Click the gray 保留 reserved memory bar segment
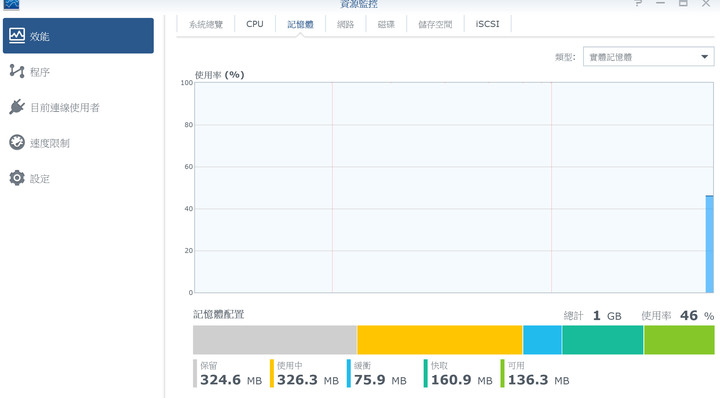 275,340
